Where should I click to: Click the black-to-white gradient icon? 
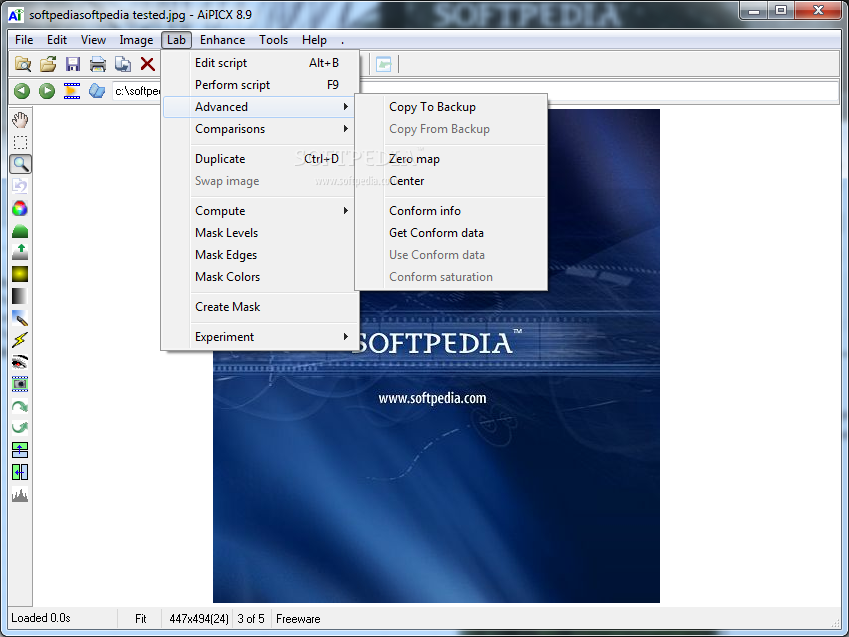20,296
